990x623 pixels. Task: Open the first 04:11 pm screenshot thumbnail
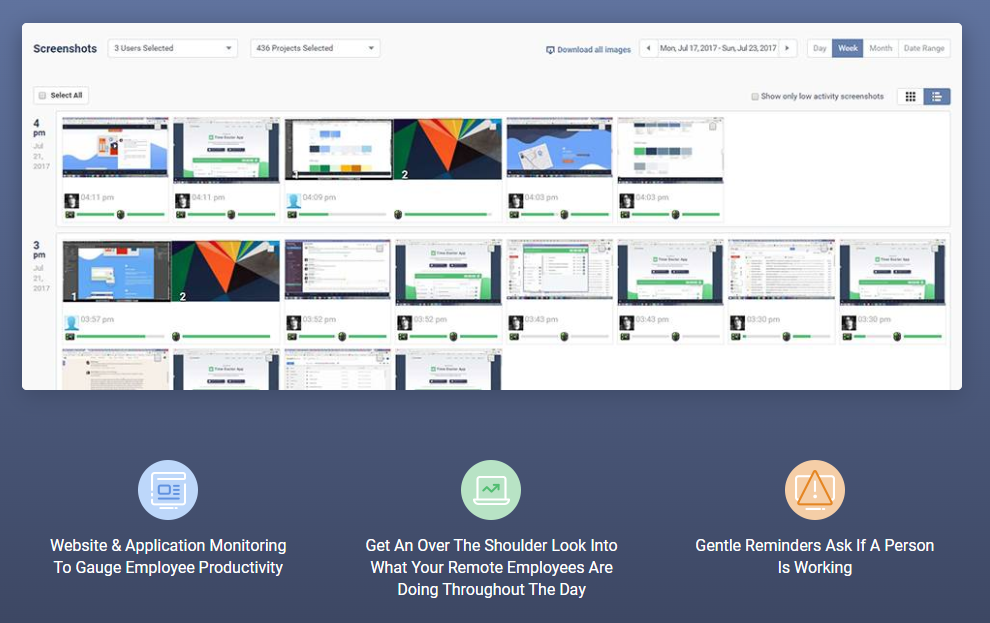[115, 149]
